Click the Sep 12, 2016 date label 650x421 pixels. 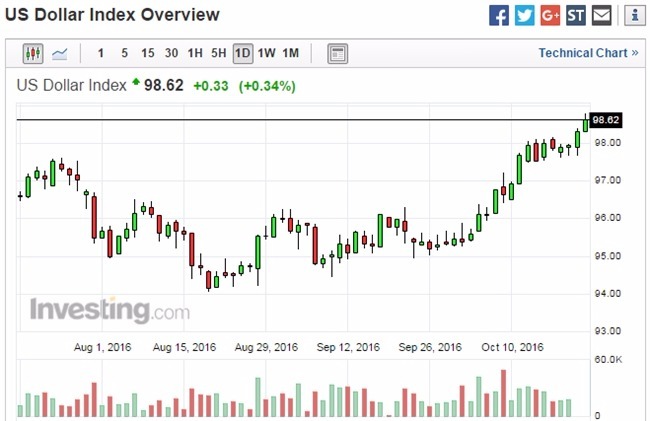click(348, 347)
